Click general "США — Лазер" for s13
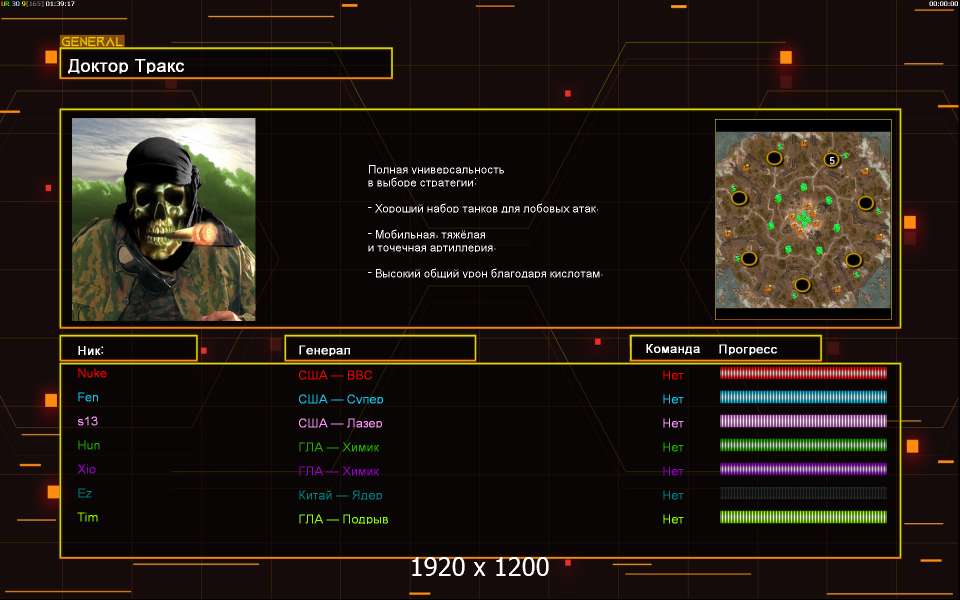The width and height of the screenshot is (960, 600). click(340, 423)
